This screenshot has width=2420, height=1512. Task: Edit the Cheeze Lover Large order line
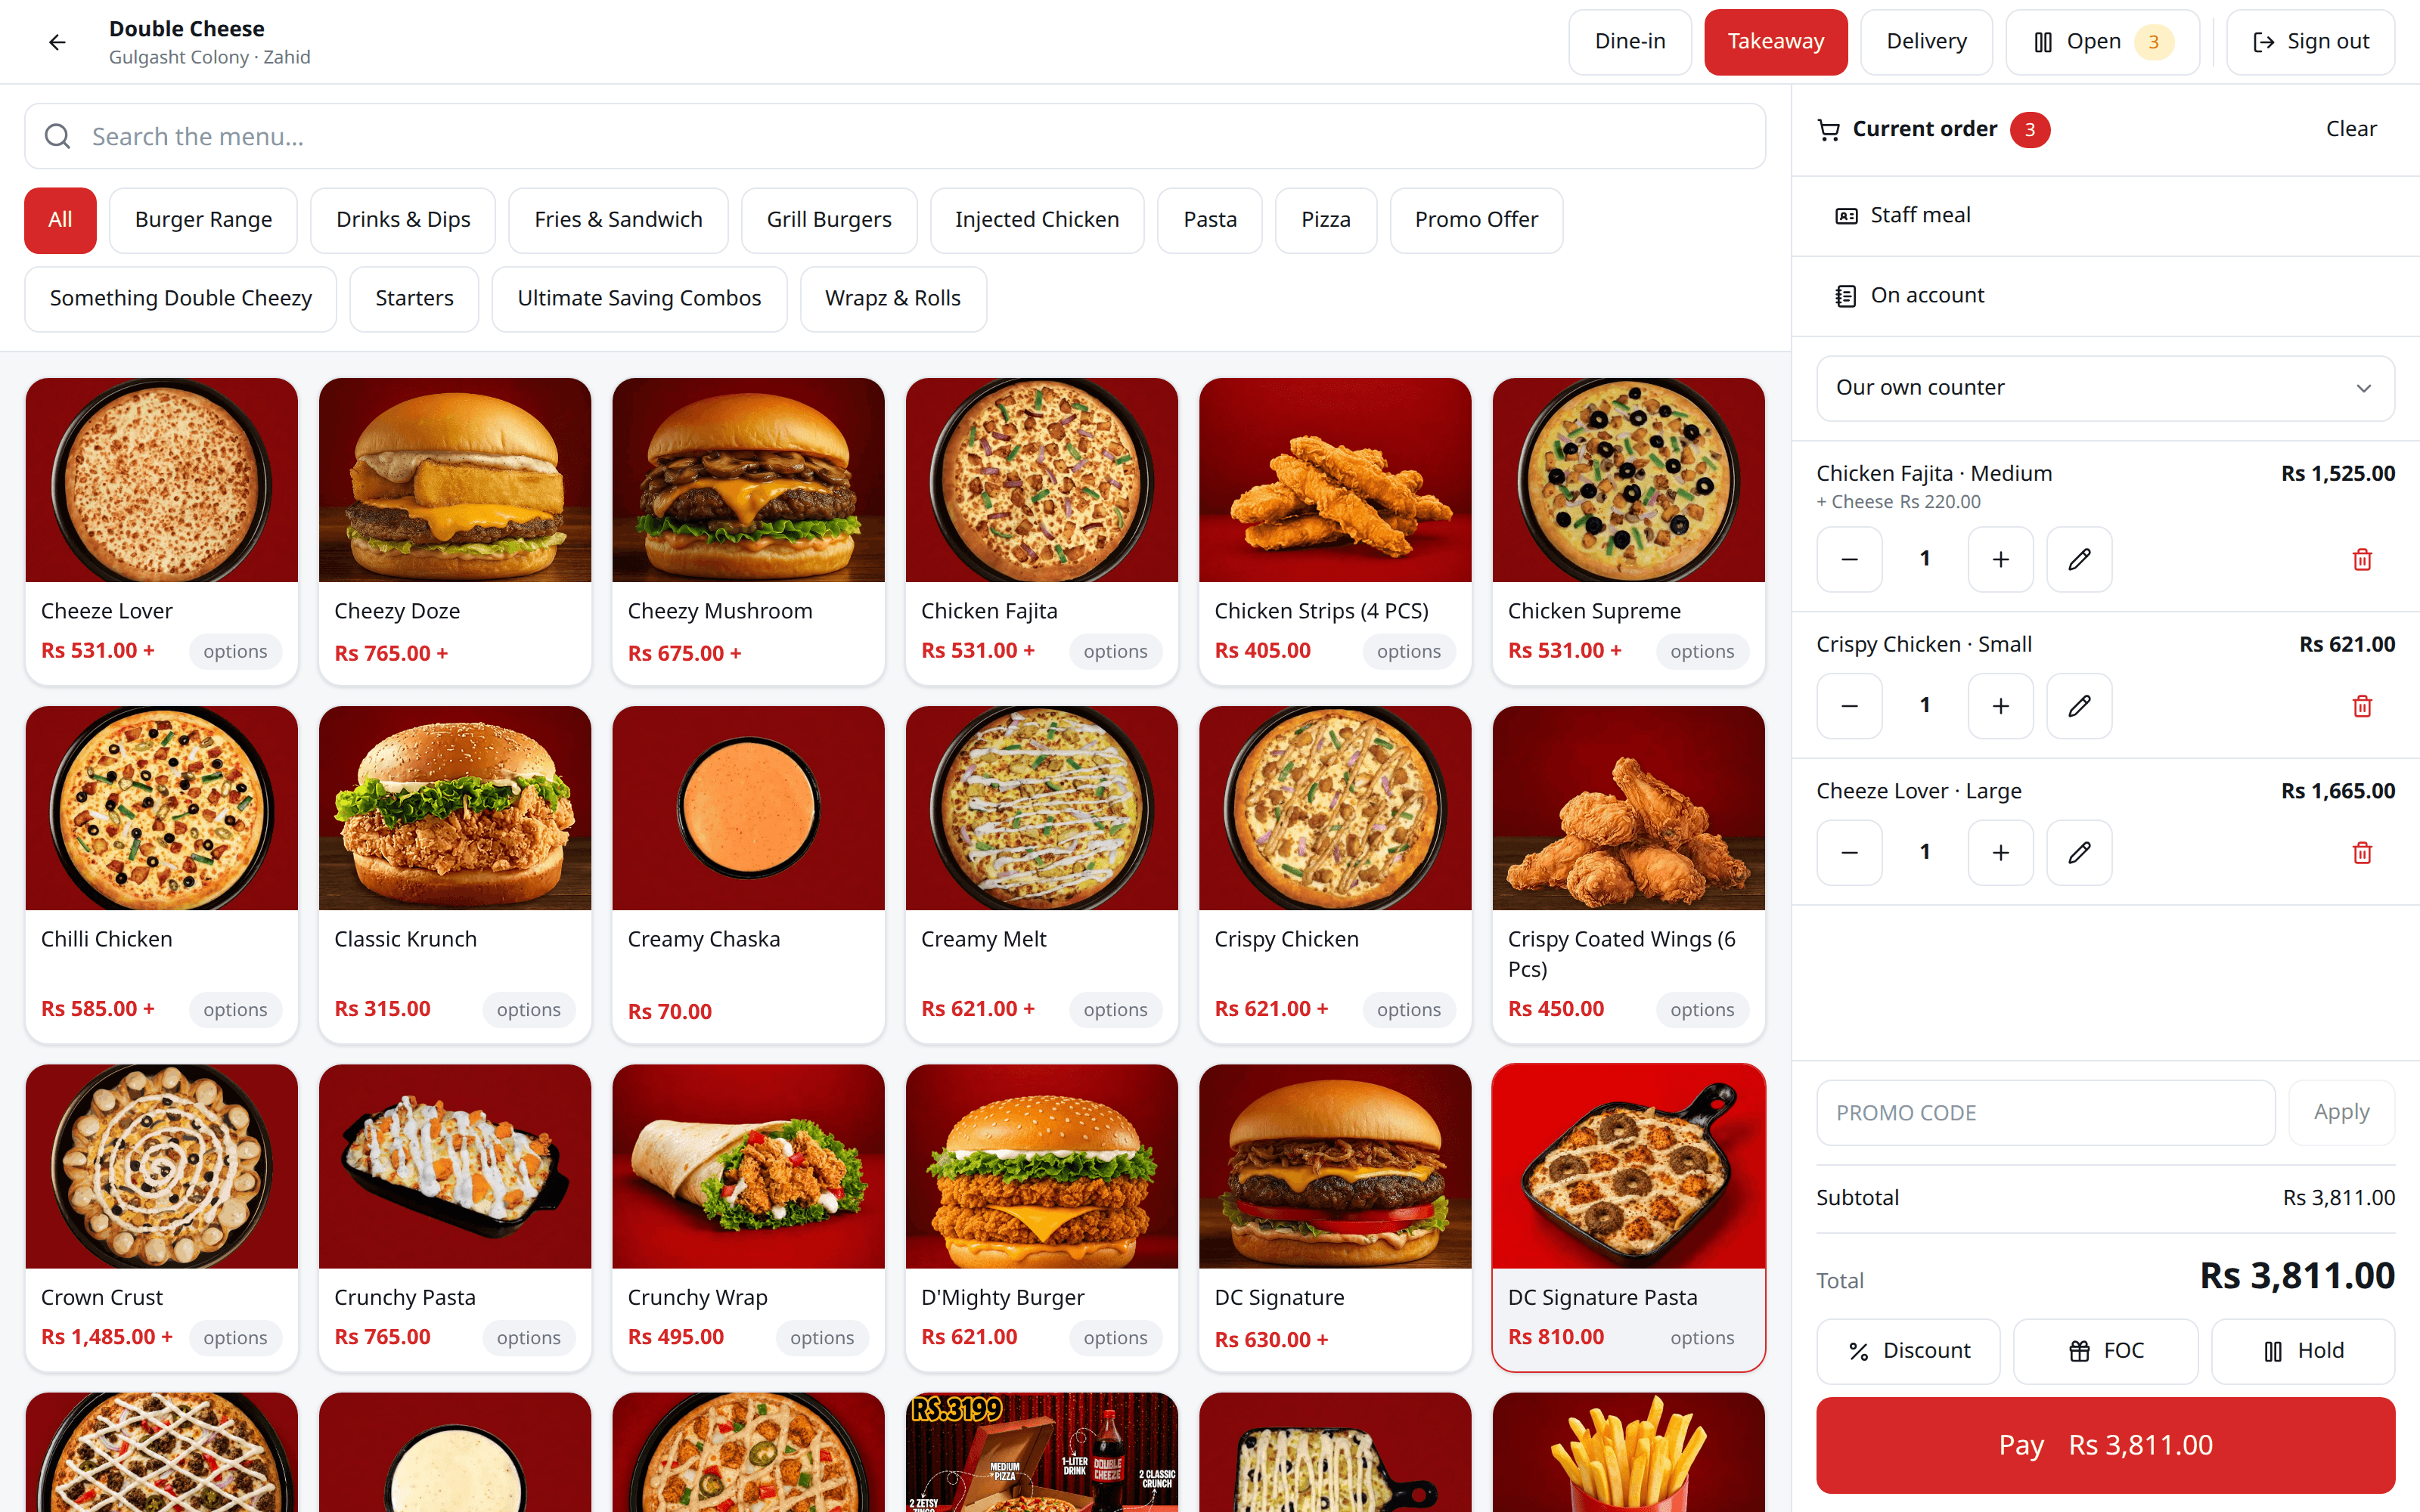coord(2079,853)
